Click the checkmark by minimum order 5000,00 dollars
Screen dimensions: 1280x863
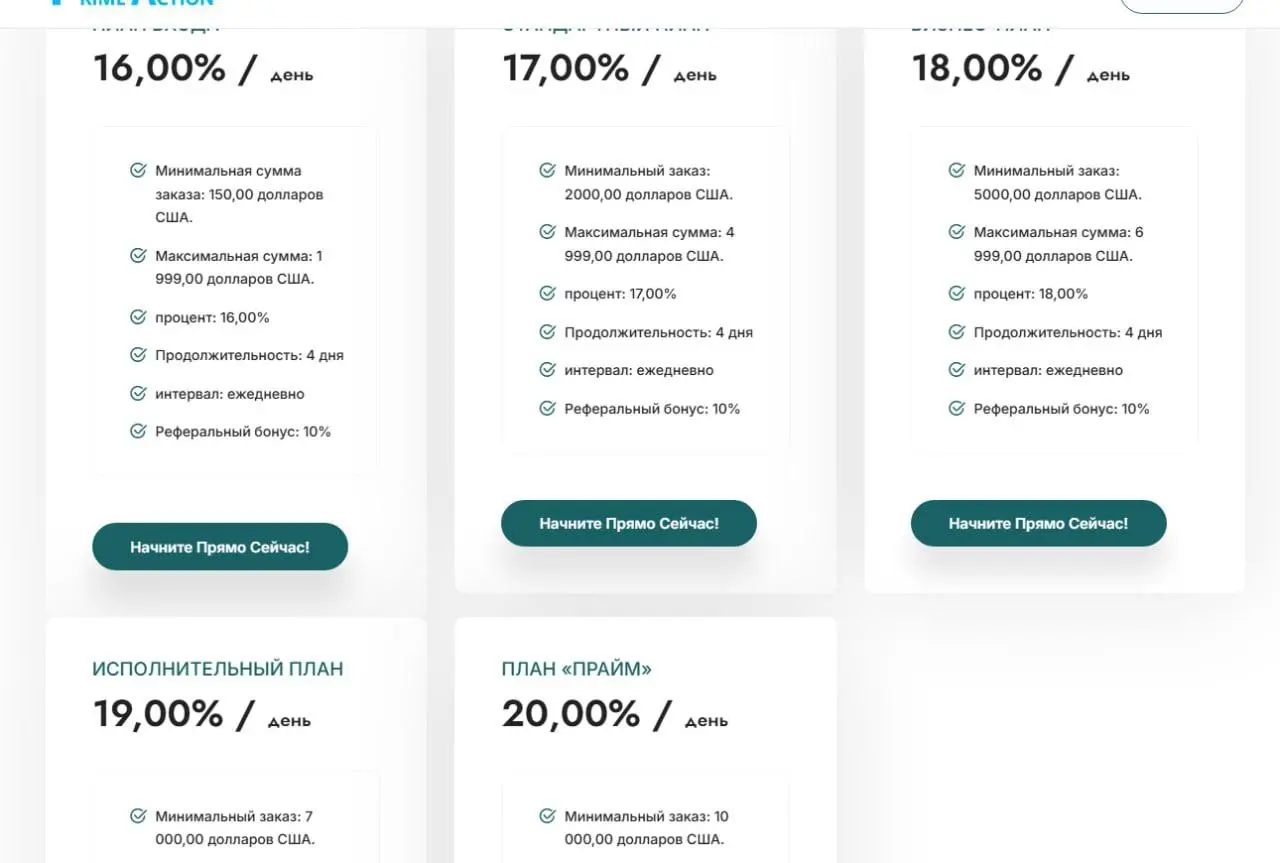(x=957, y=171)
